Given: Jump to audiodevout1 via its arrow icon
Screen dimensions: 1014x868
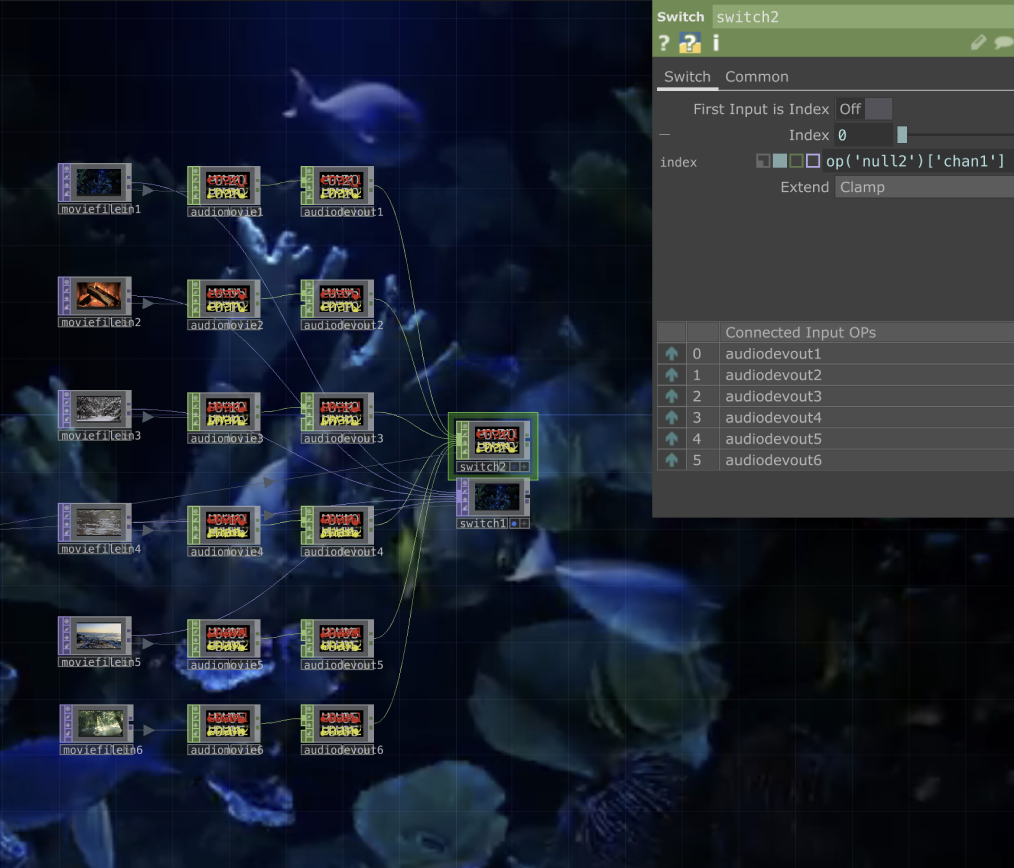Looking at the screenshot, I should [671, 354].
